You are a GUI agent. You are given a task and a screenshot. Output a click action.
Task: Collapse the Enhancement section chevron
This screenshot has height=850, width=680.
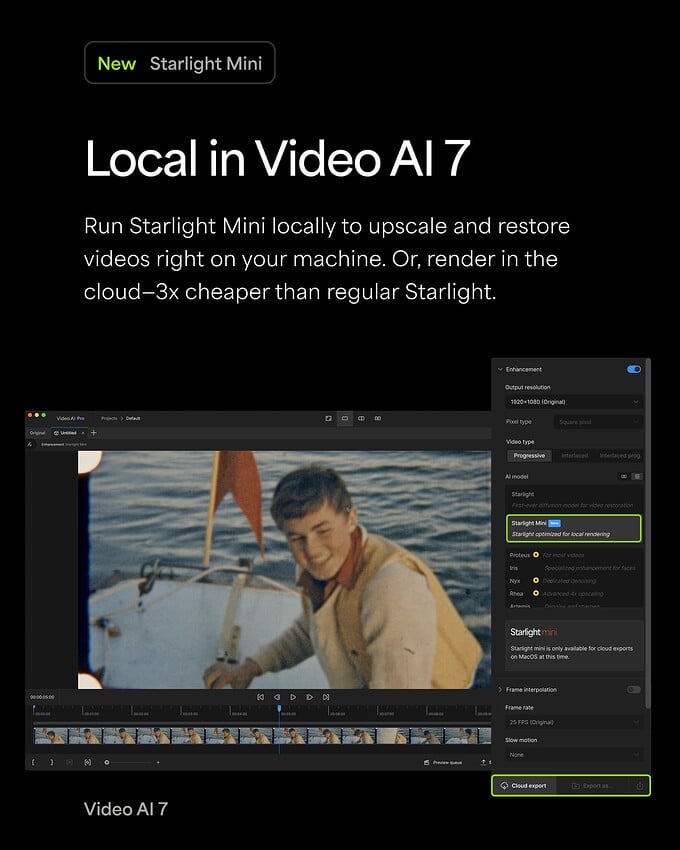(500, 369)
